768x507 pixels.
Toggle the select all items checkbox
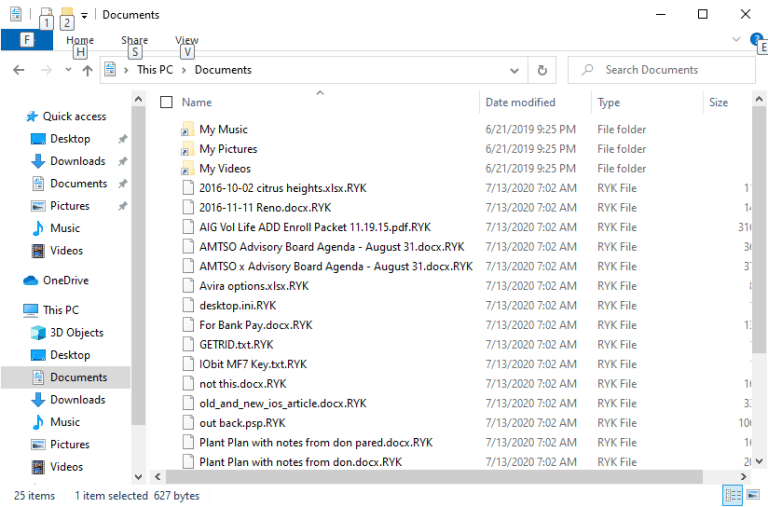tap(167, 102)
